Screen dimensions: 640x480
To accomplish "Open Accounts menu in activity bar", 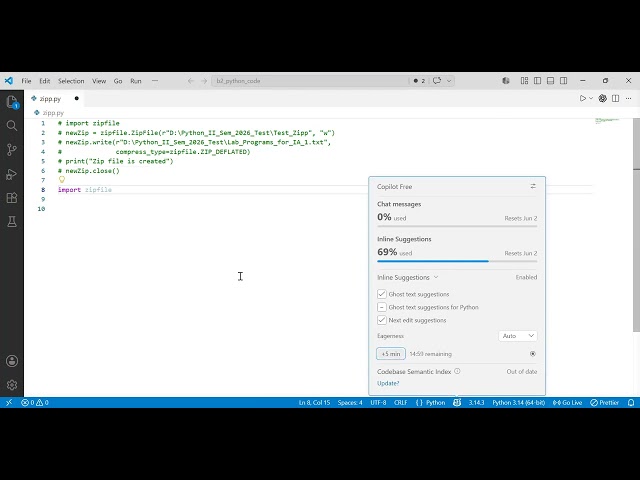I will (x=12, y=361).
